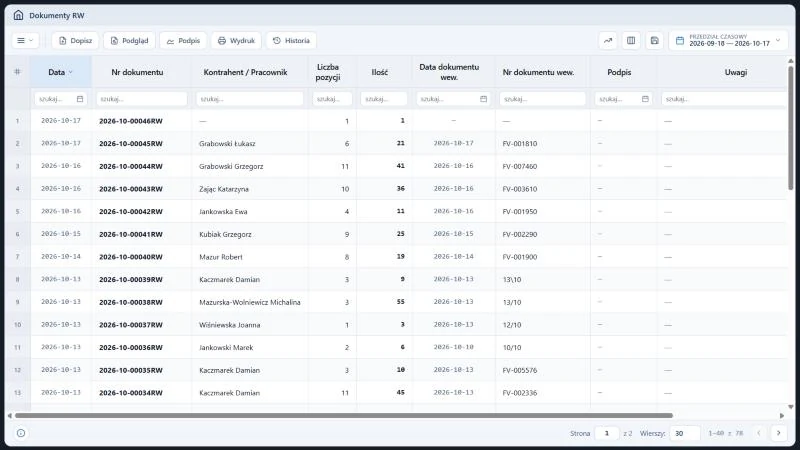
Task: Click the Podpis toolbar button
Action: click(183, 40)
